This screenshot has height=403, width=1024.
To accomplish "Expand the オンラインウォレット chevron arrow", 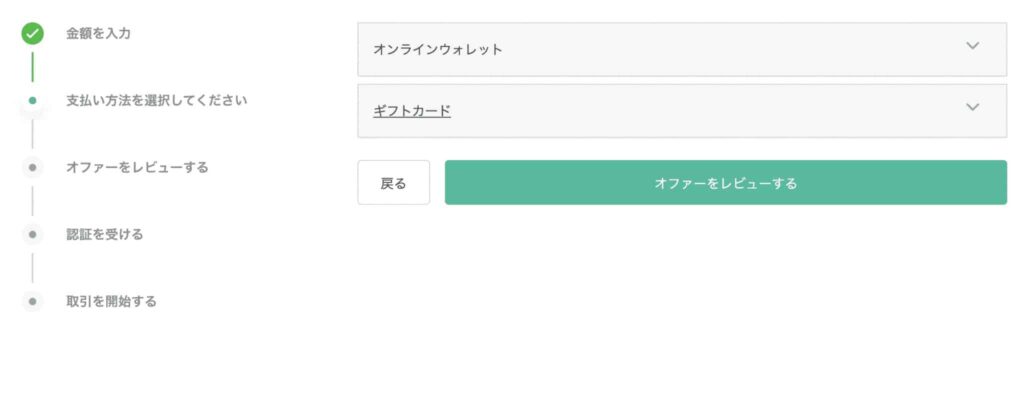I will click(x=972, y=46).
